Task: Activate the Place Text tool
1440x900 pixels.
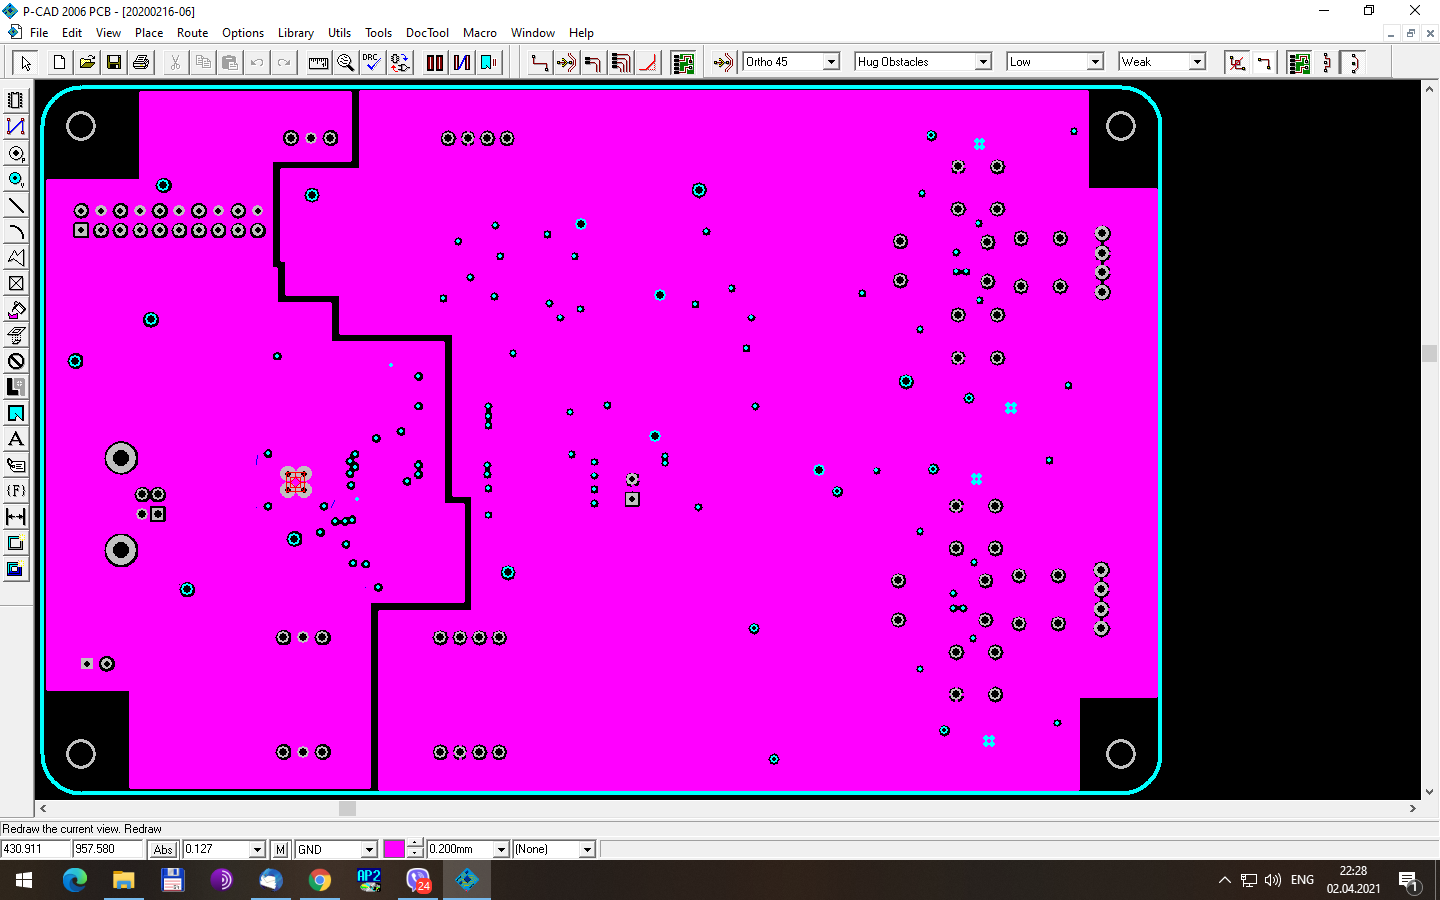Action: (16, 439)
